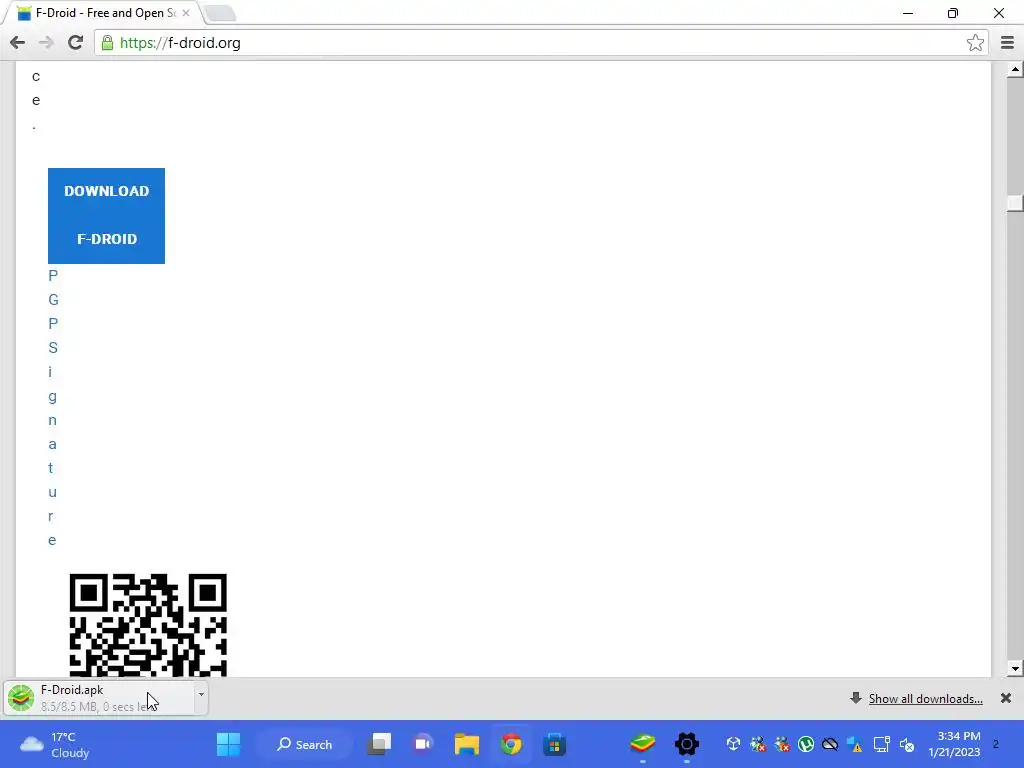Expand the F-Droid.apk download options arrow
Viewport: 1024px width, 768px height.
tap(201, 694)
